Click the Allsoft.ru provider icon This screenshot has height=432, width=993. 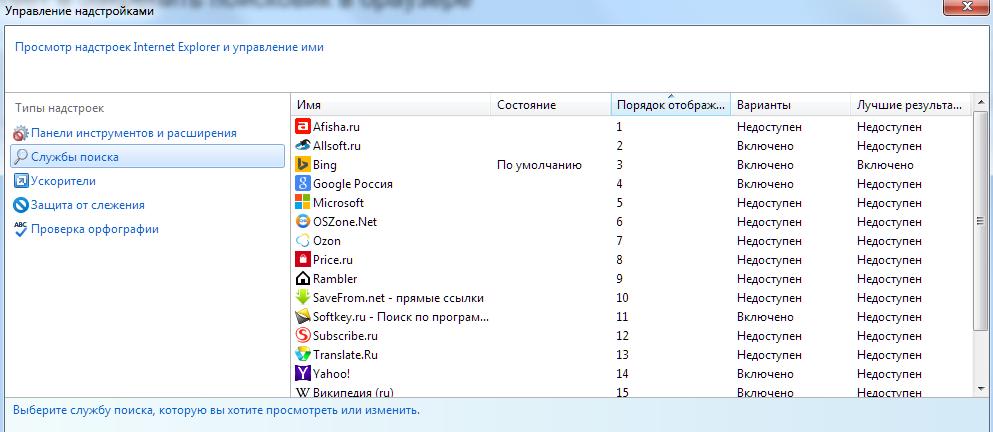point(303,146)
